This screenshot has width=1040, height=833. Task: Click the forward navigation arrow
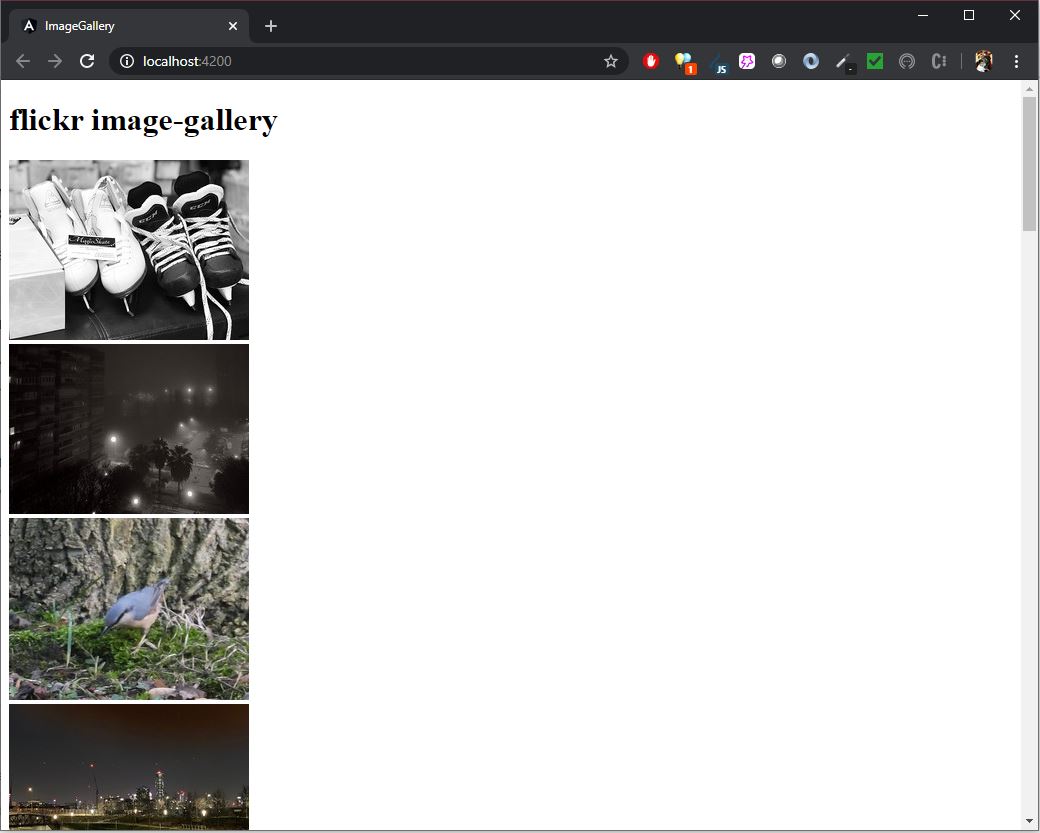point(54,61)
